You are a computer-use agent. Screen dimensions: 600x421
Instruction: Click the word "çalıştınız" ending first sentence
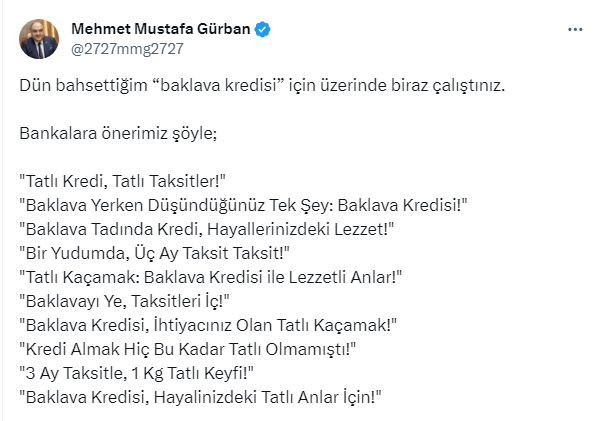pos(465,86)
